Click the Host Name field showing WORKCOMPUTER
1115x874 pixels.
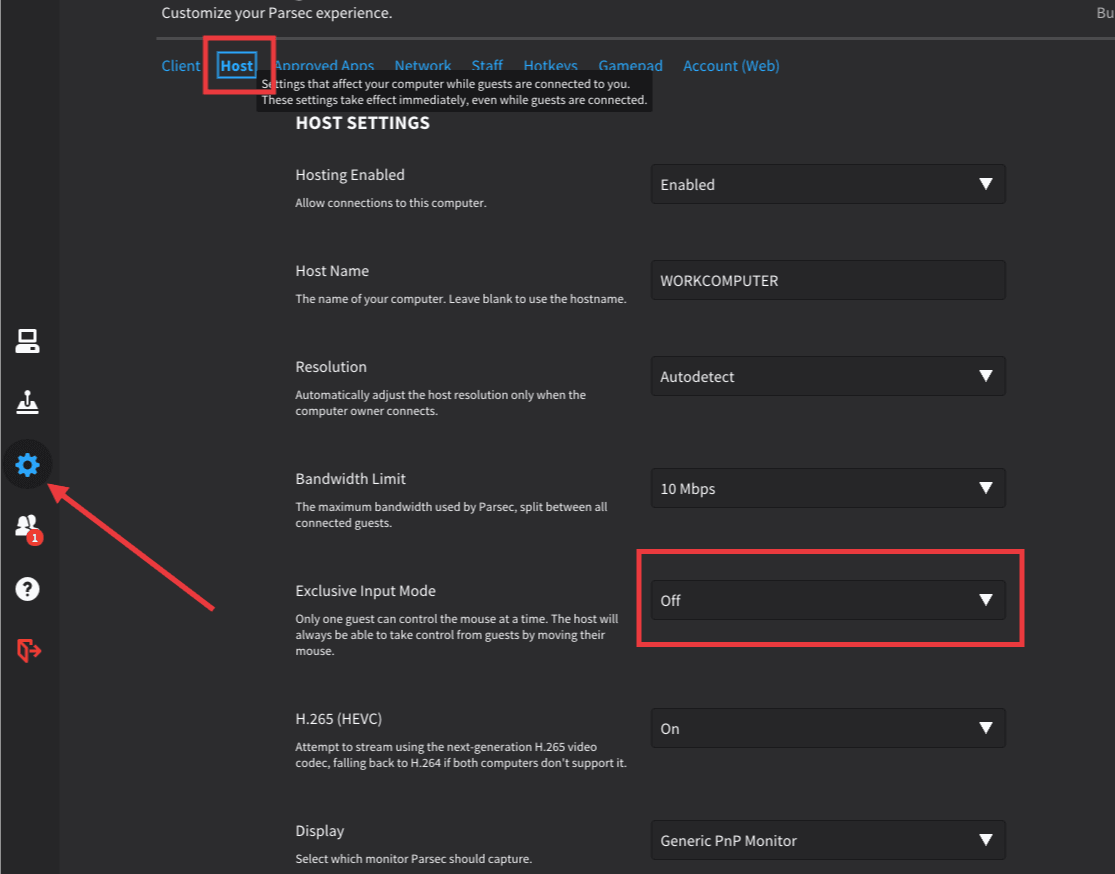point(827,281)
